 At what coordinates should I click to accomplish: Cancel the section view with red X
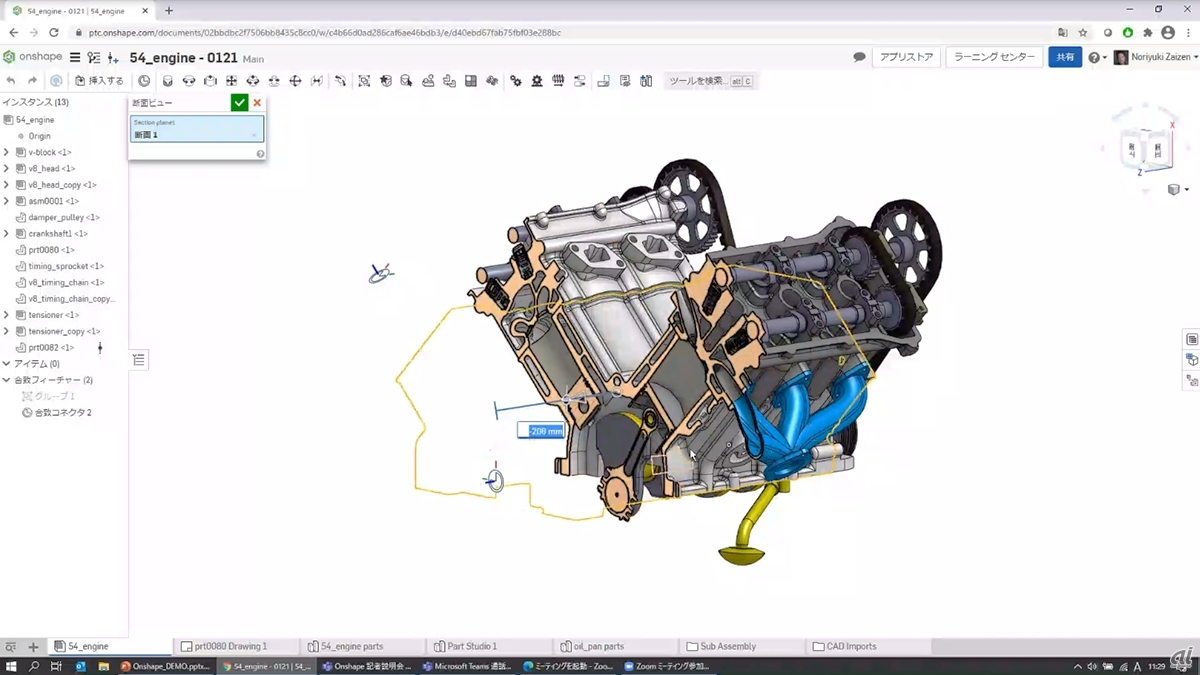(x=257, y=103)
